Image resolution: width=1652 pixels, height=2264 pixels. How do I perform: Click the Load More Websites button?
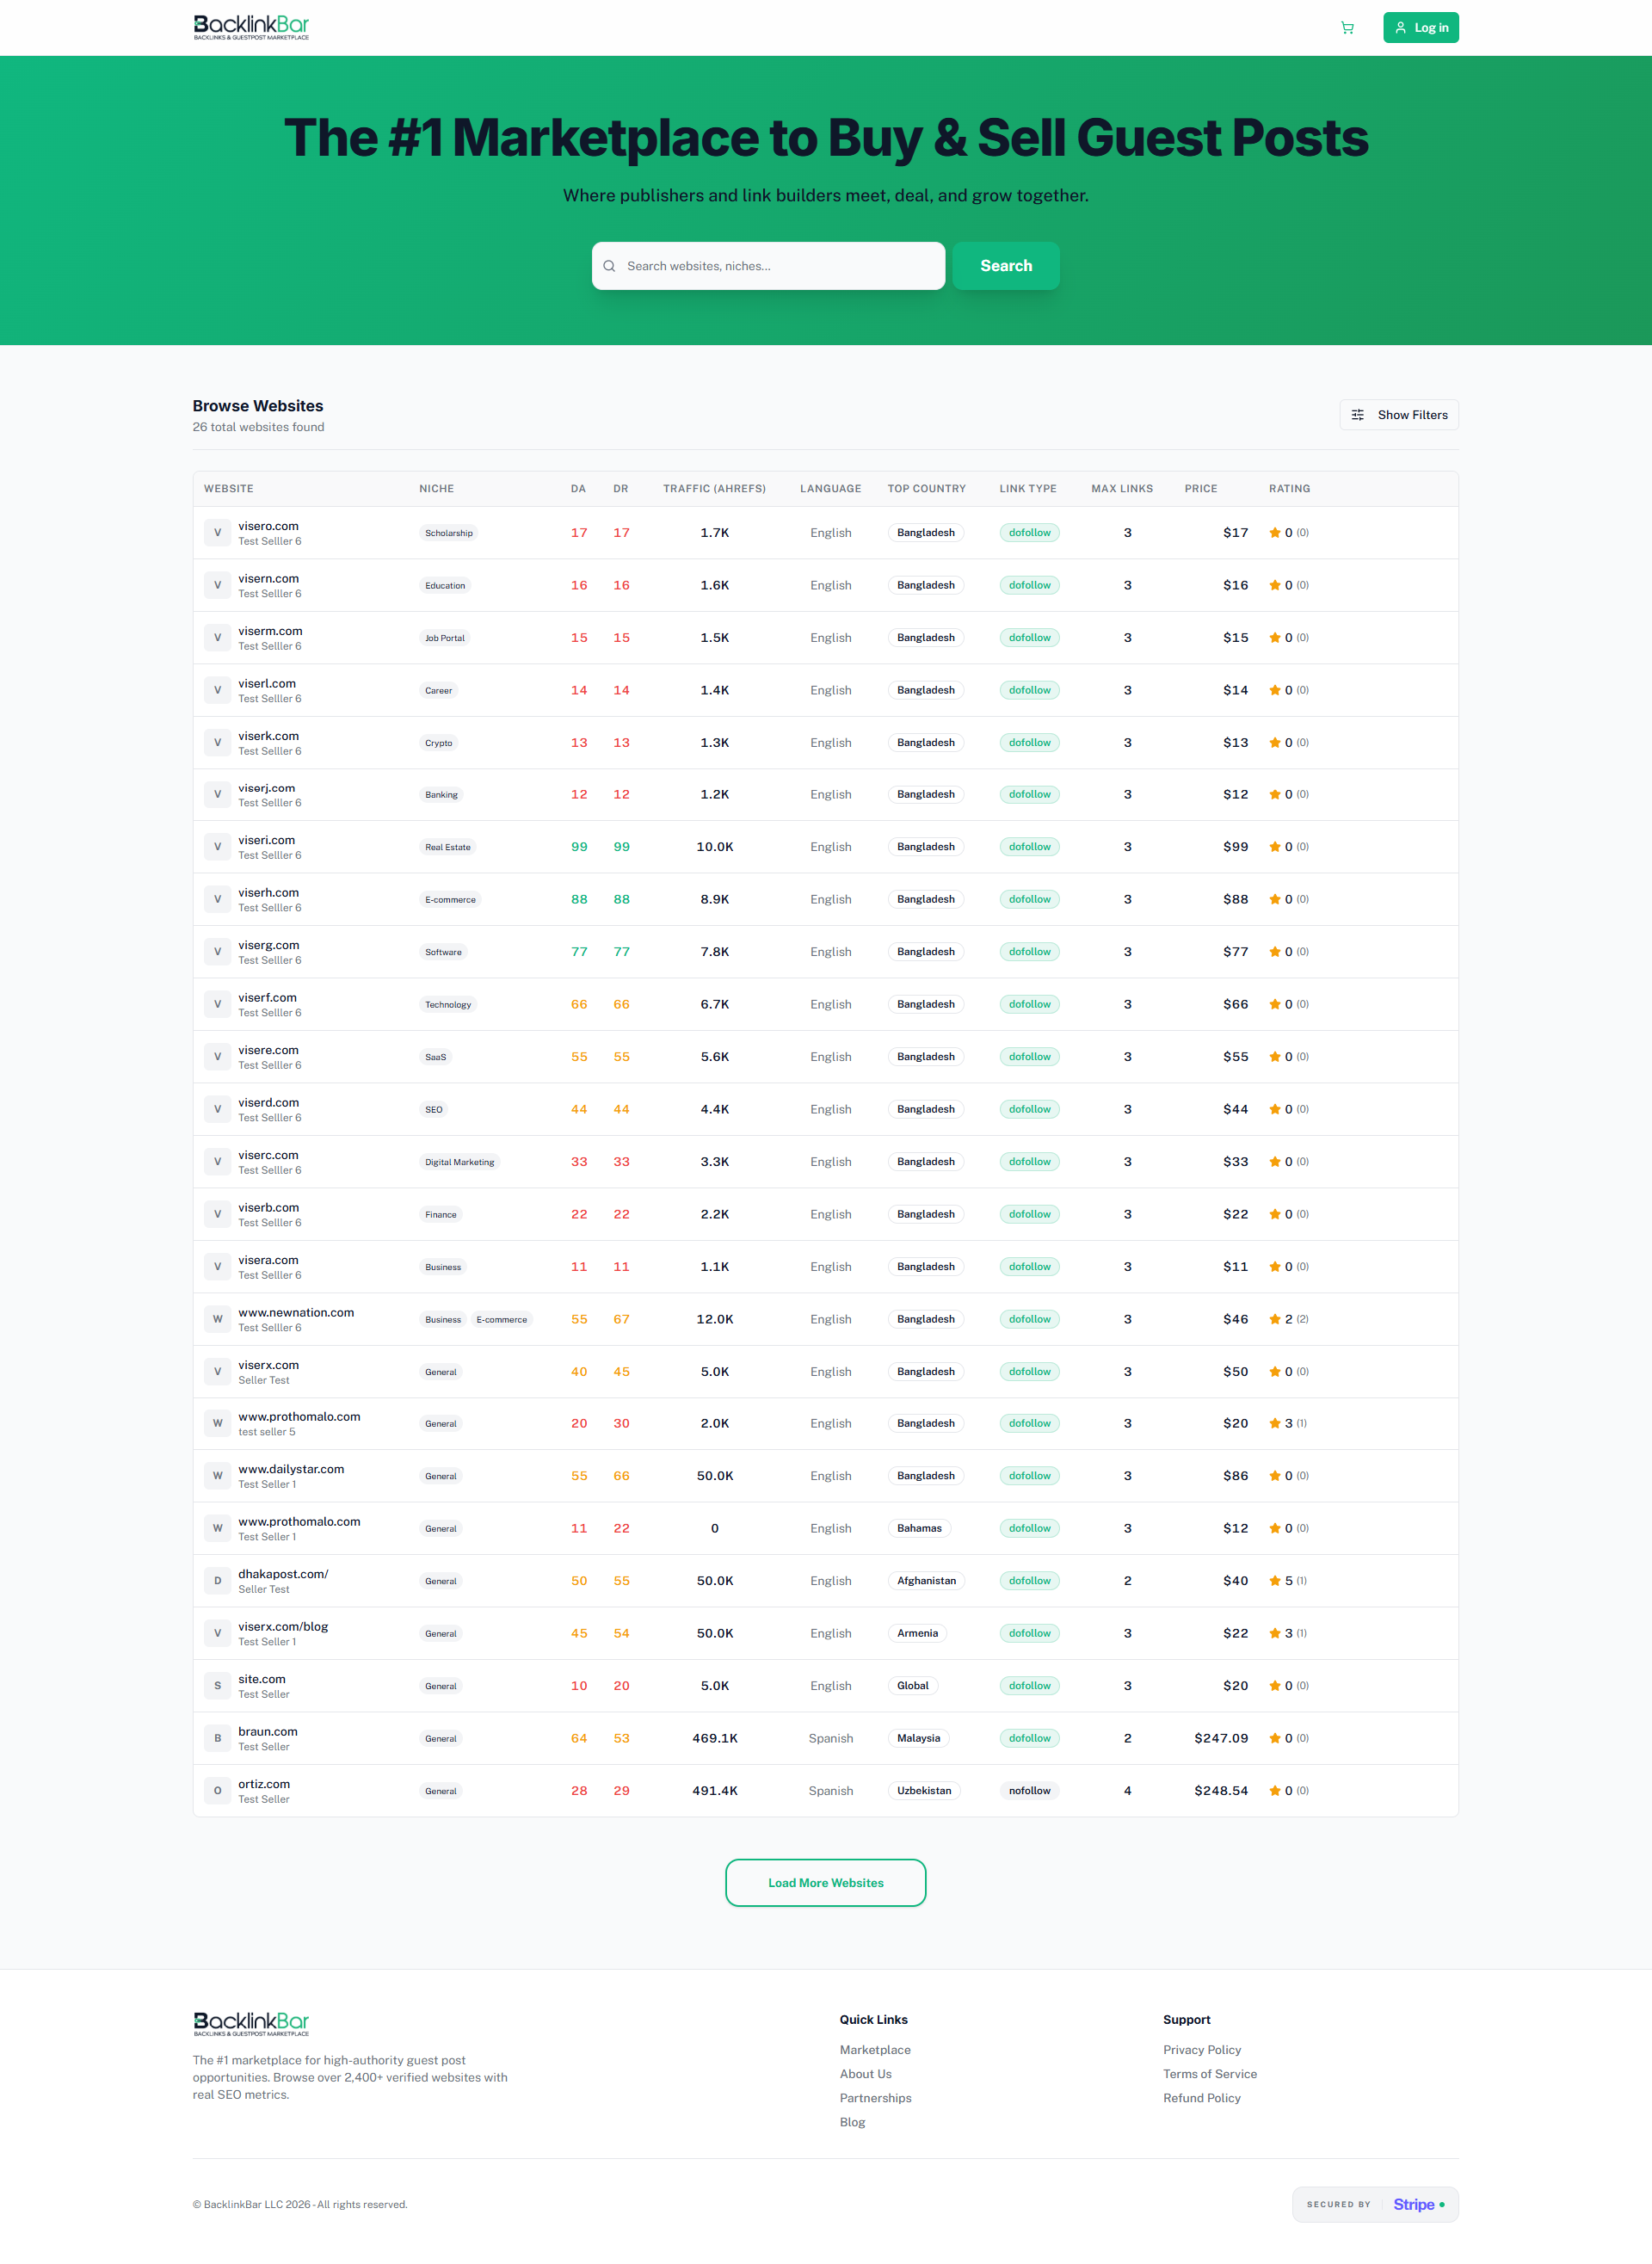click(825, 1883)
